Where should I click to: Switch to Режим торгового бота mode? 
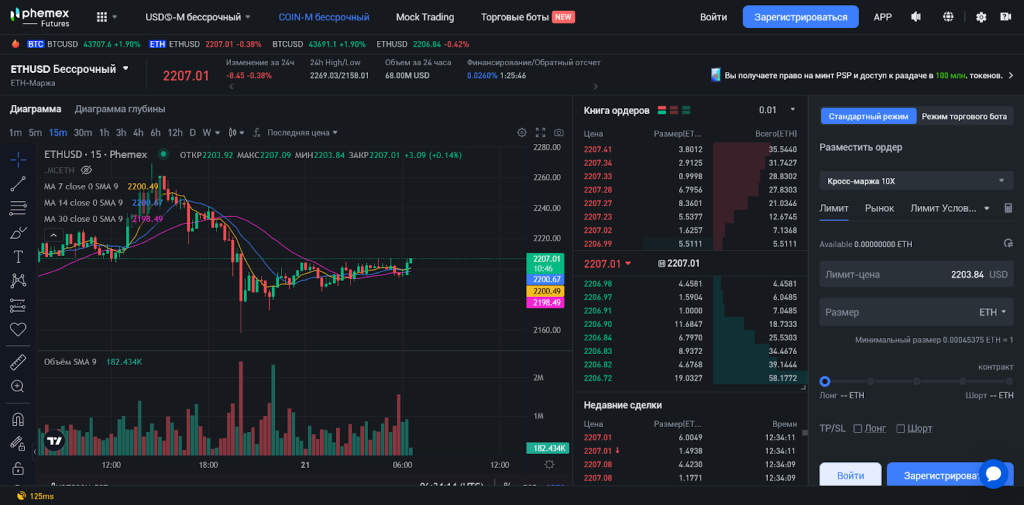click(x=964, y=116)
